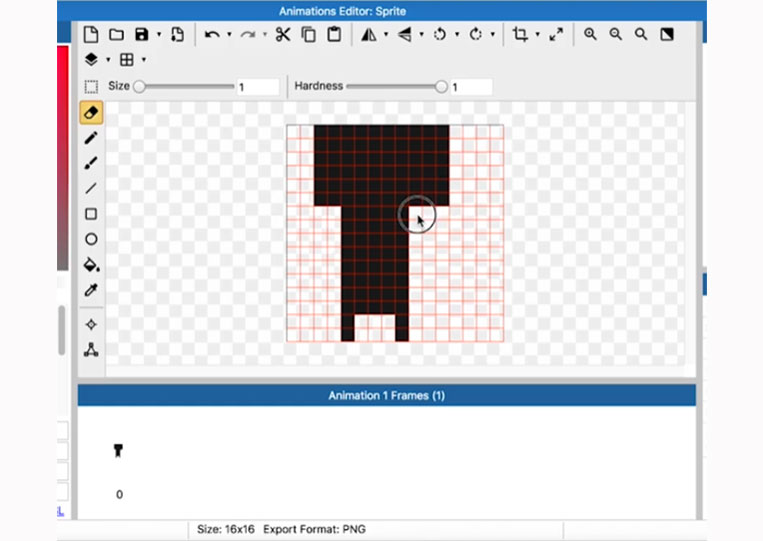The width and height of the screenshot is (763, 541).
Task: Rotate the image clockwise
Action: tap(475, 35)
